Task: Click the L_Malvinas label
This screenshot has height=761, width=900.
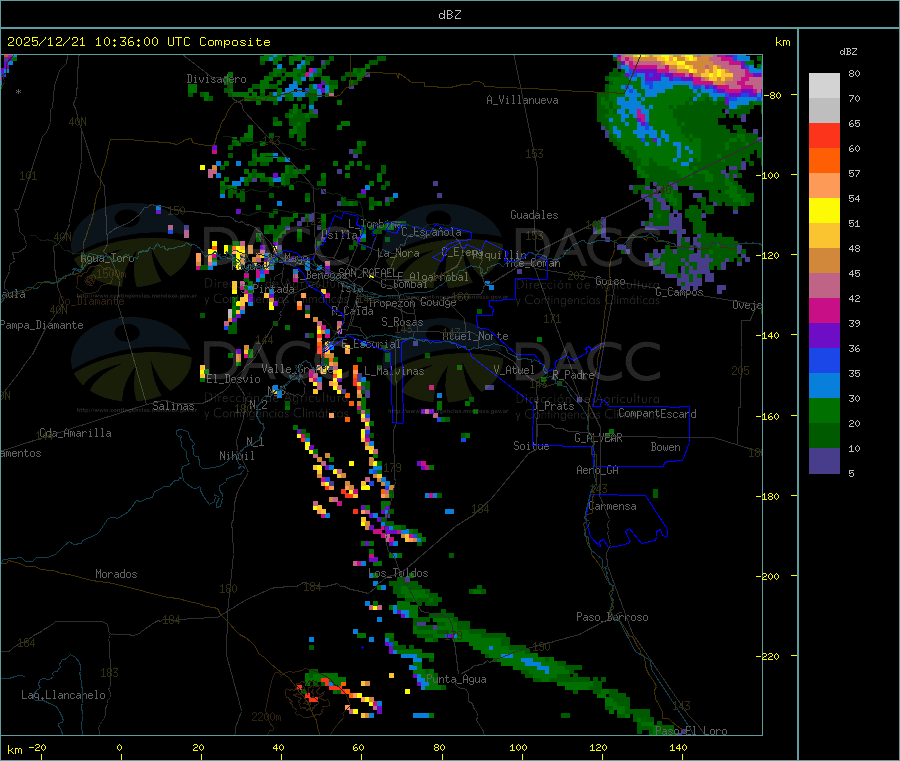Action: click(x=394, y=371)
